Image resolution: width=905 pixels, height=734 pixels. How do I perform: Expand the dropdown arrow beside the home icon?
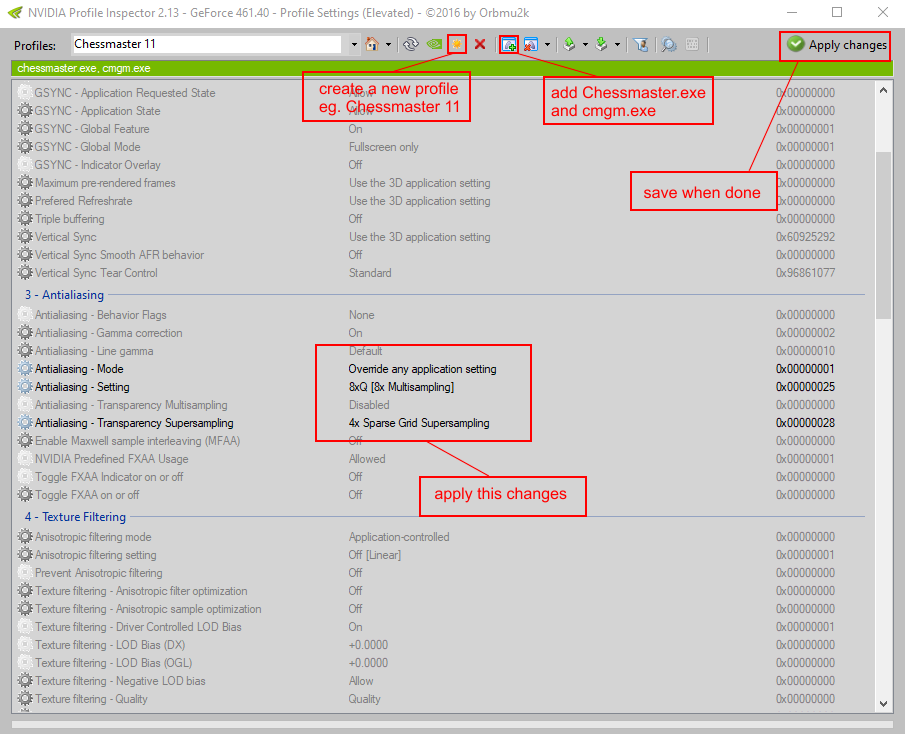388,44
